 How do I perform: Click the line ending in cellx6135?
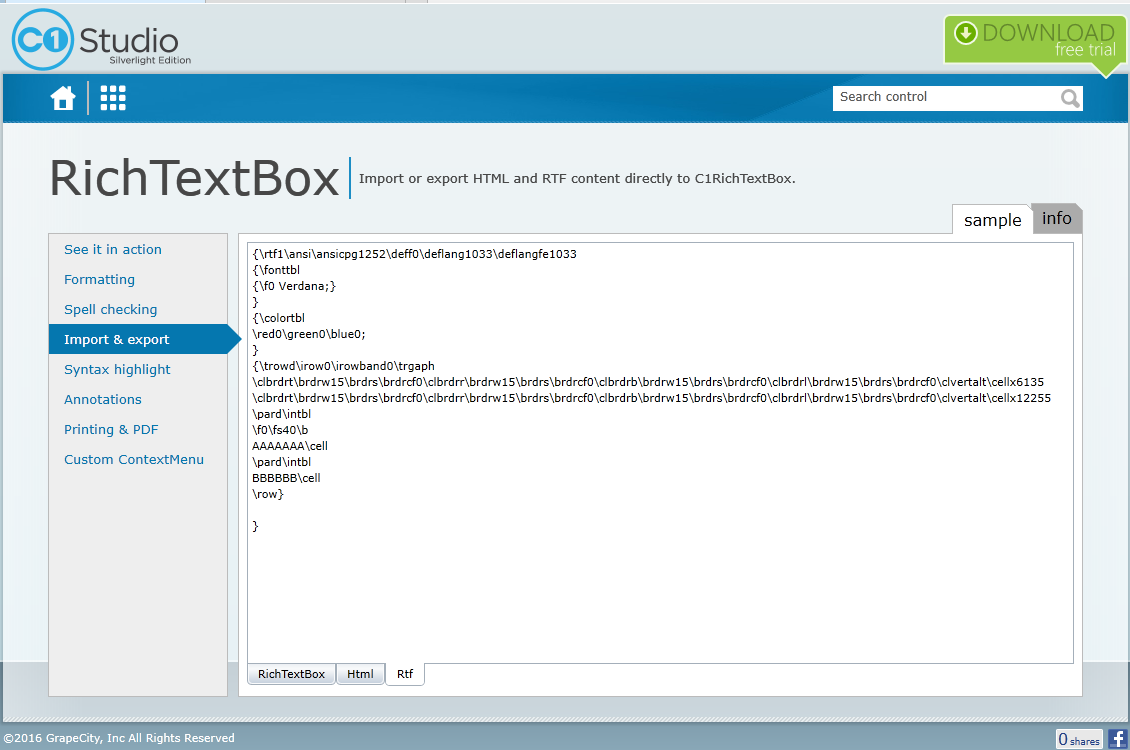pos(648,382)
